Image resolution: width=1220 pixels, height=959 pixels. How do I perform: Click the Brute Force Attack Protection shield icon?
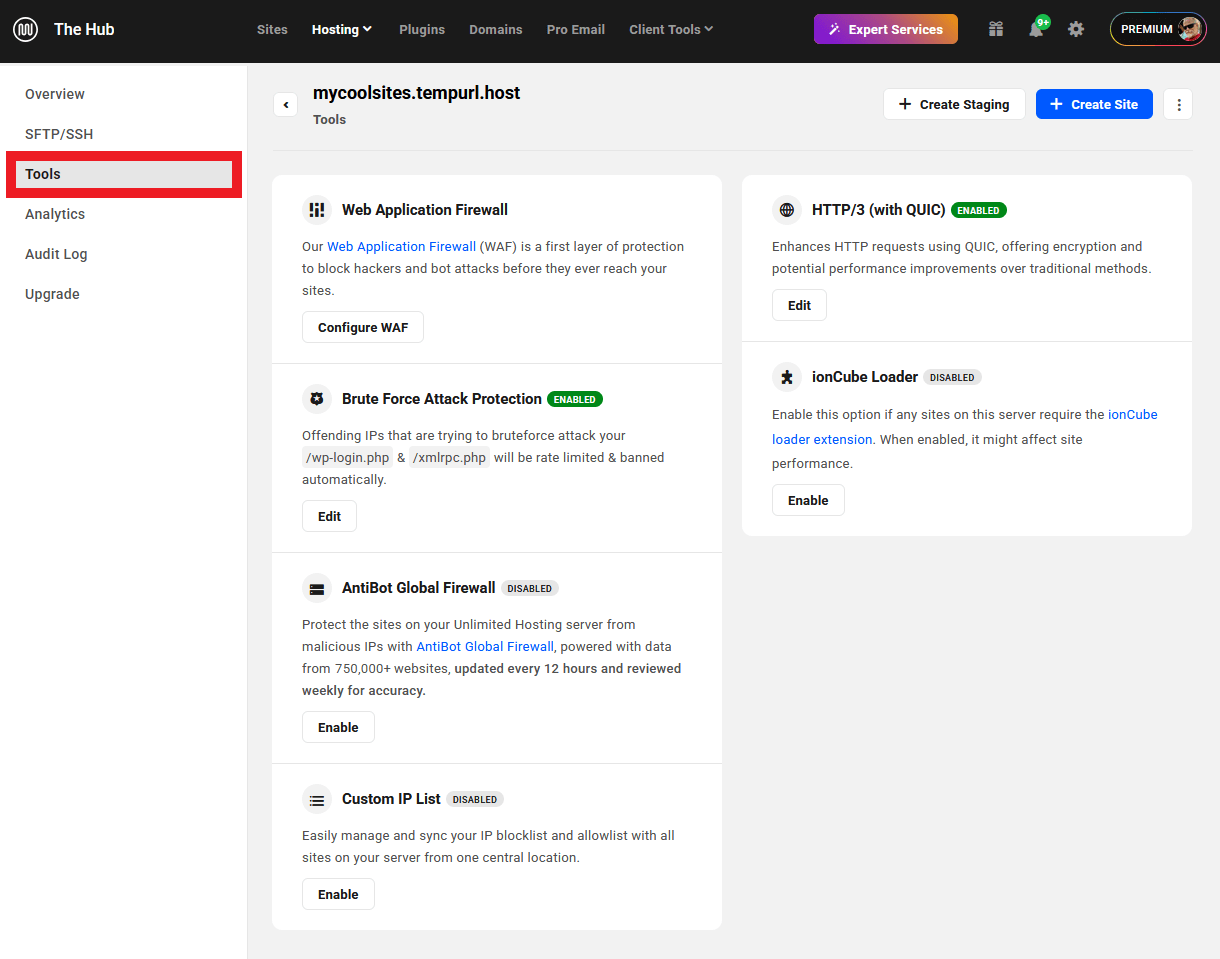(317, 399)
